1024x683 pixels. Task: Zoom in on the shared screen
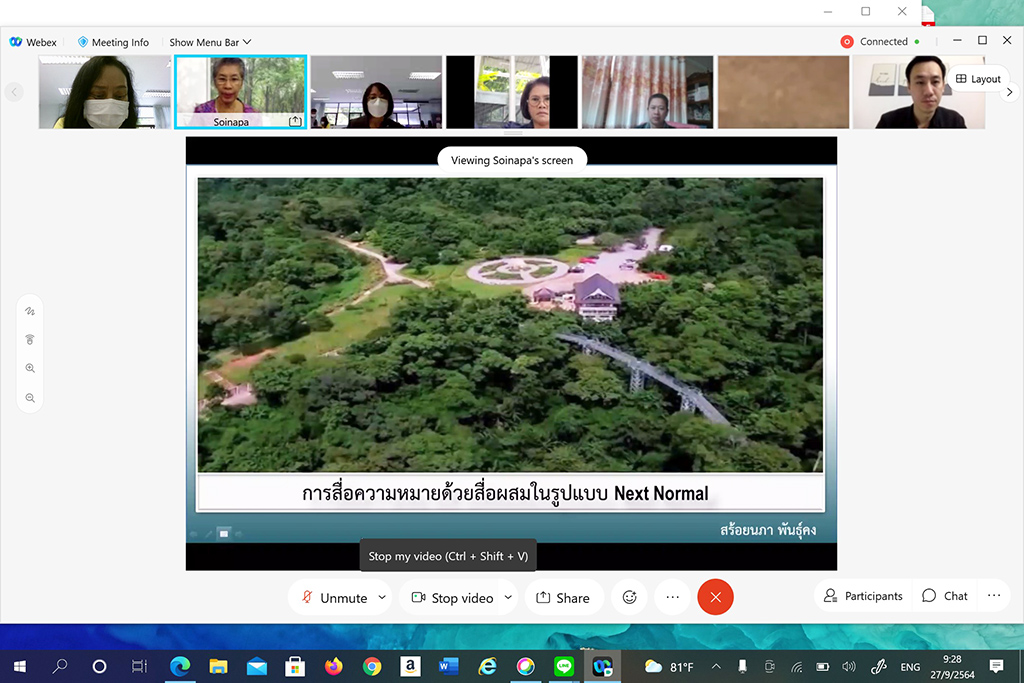click(x=30, y=368)
